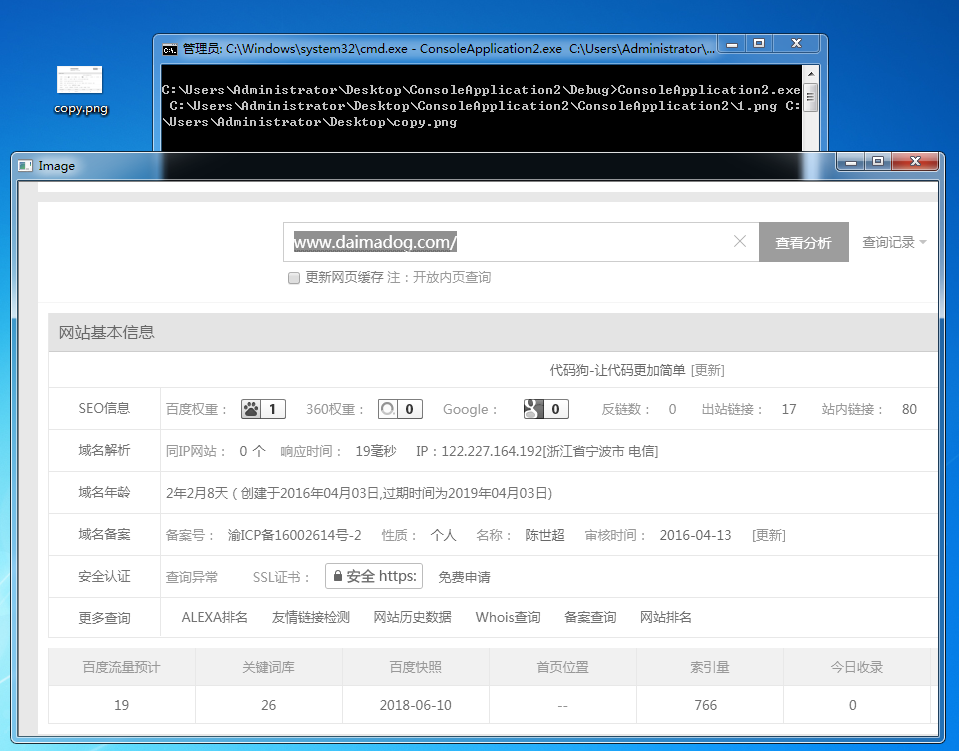Click the 域名年龄 row label
The width and height of the screenshot is (959, 751).
tap(104, 492)
